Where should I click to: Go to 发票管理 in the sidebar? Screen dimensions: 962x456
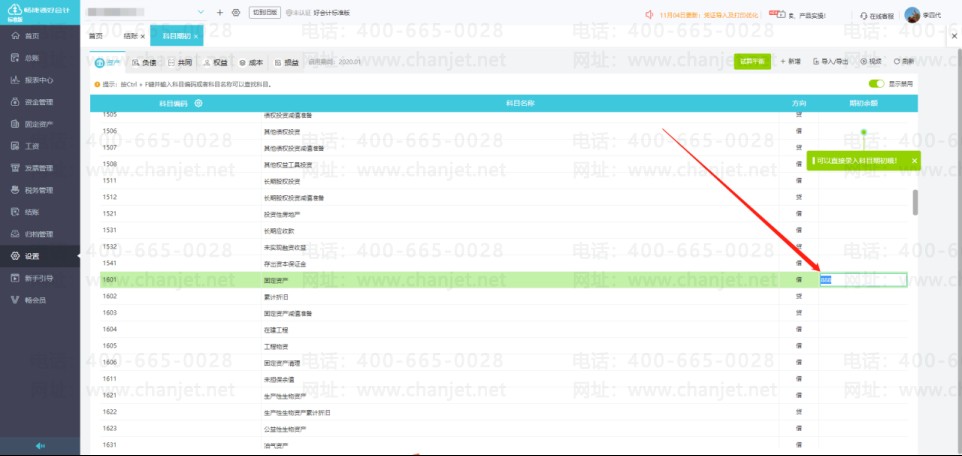coord(39,168)
